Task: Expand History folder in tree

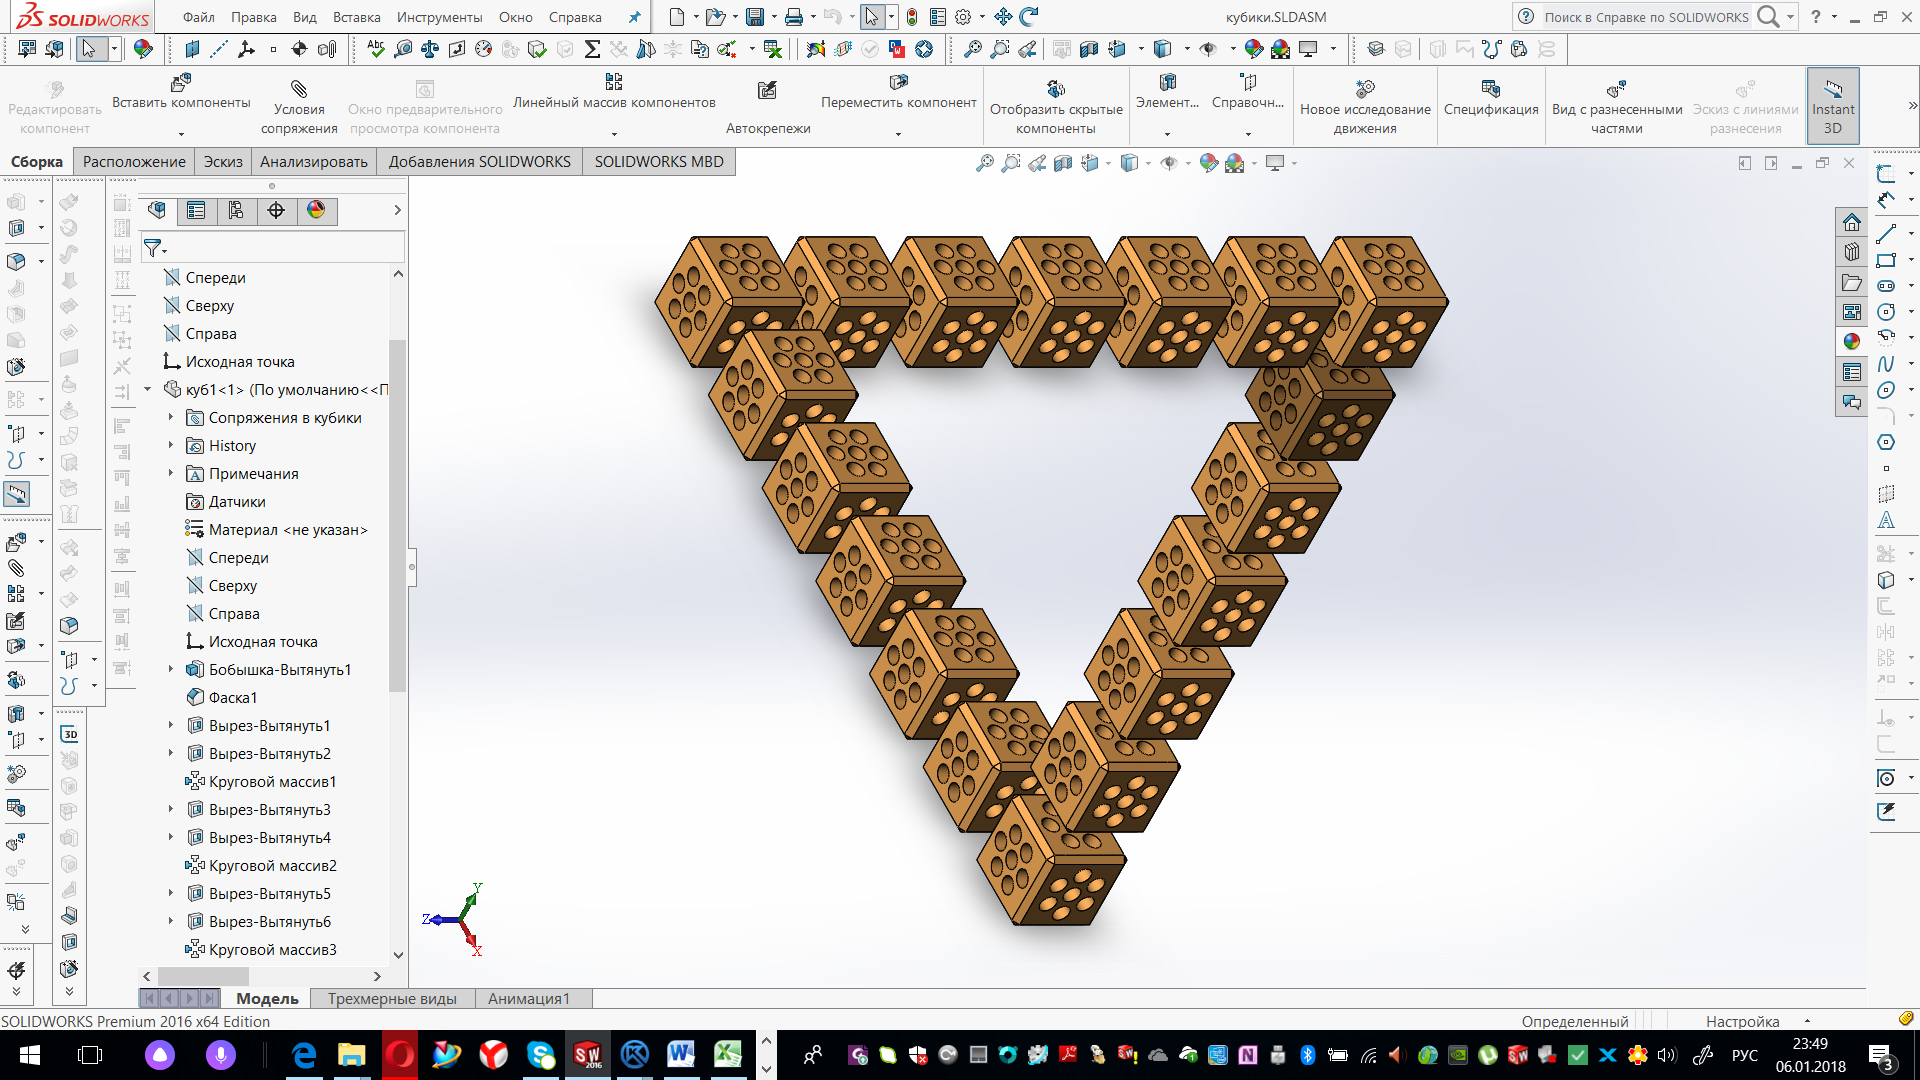Action: click(x=170, y=446)
